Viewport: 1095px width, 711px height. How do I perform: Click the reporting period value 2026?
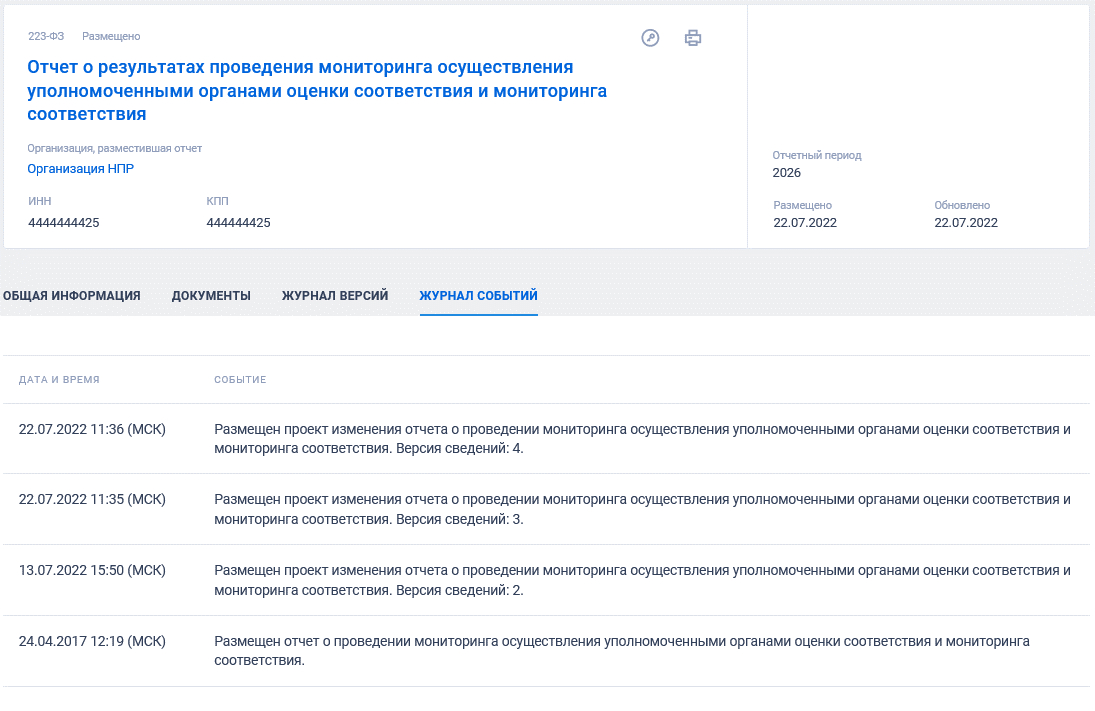click(786, 173)
